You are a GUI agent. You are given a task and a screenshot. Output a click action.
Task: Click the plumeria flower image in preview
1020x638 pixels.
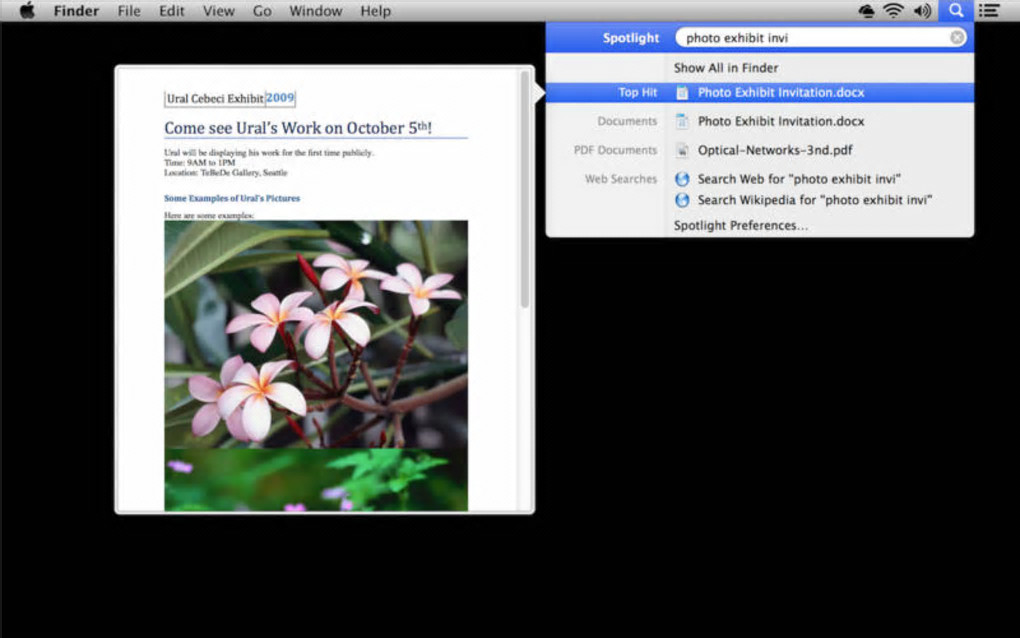315,334
